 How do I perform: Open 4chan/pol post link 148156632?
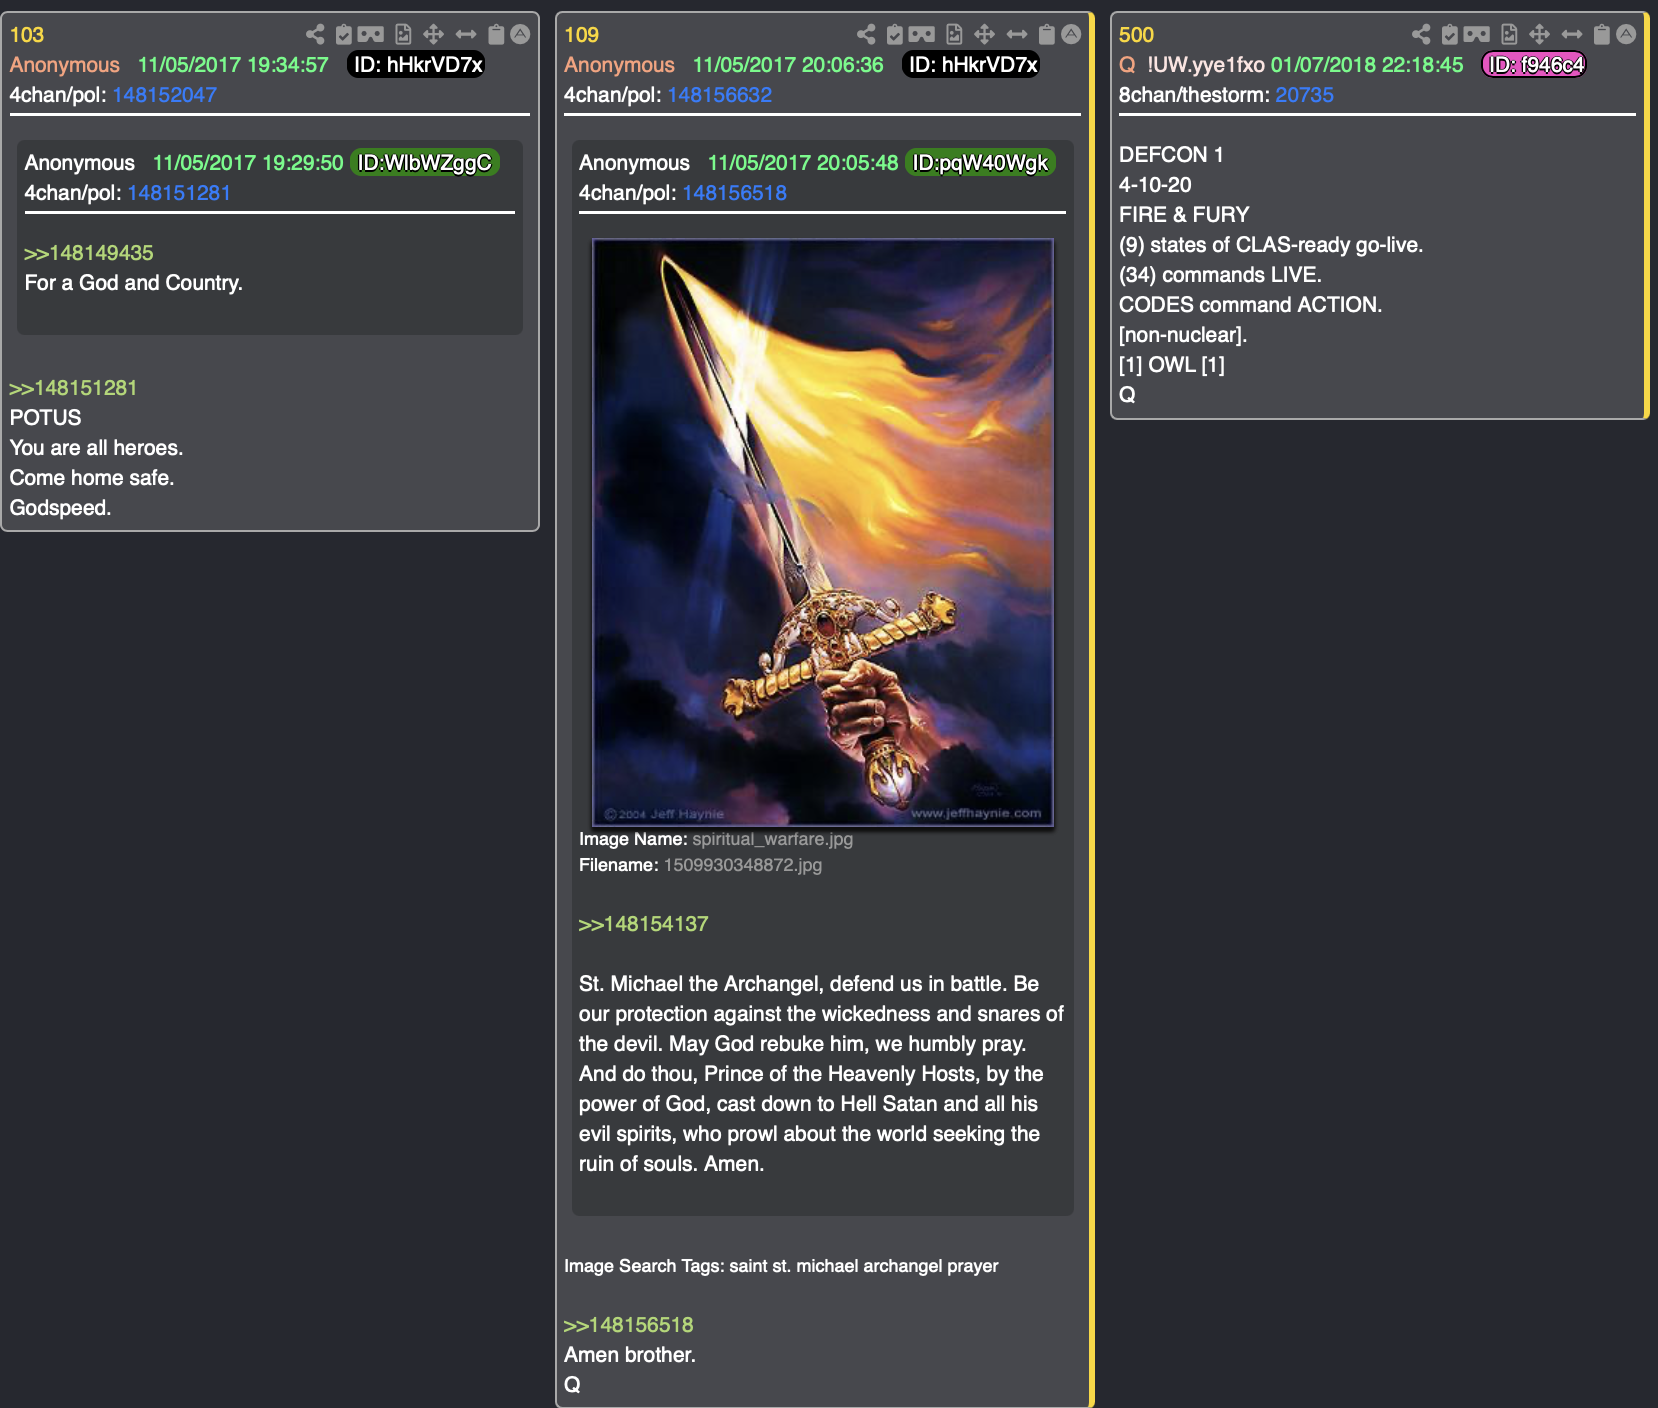point(720,95)
